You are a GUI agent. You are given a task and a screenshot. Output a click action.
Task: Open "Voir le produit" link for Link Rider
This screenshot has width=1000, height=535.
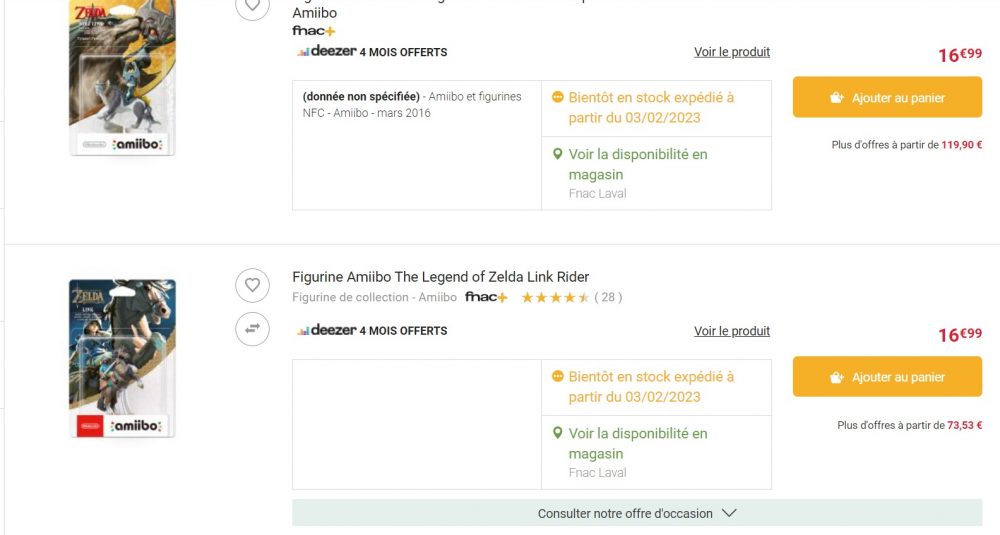click(732, 331)
